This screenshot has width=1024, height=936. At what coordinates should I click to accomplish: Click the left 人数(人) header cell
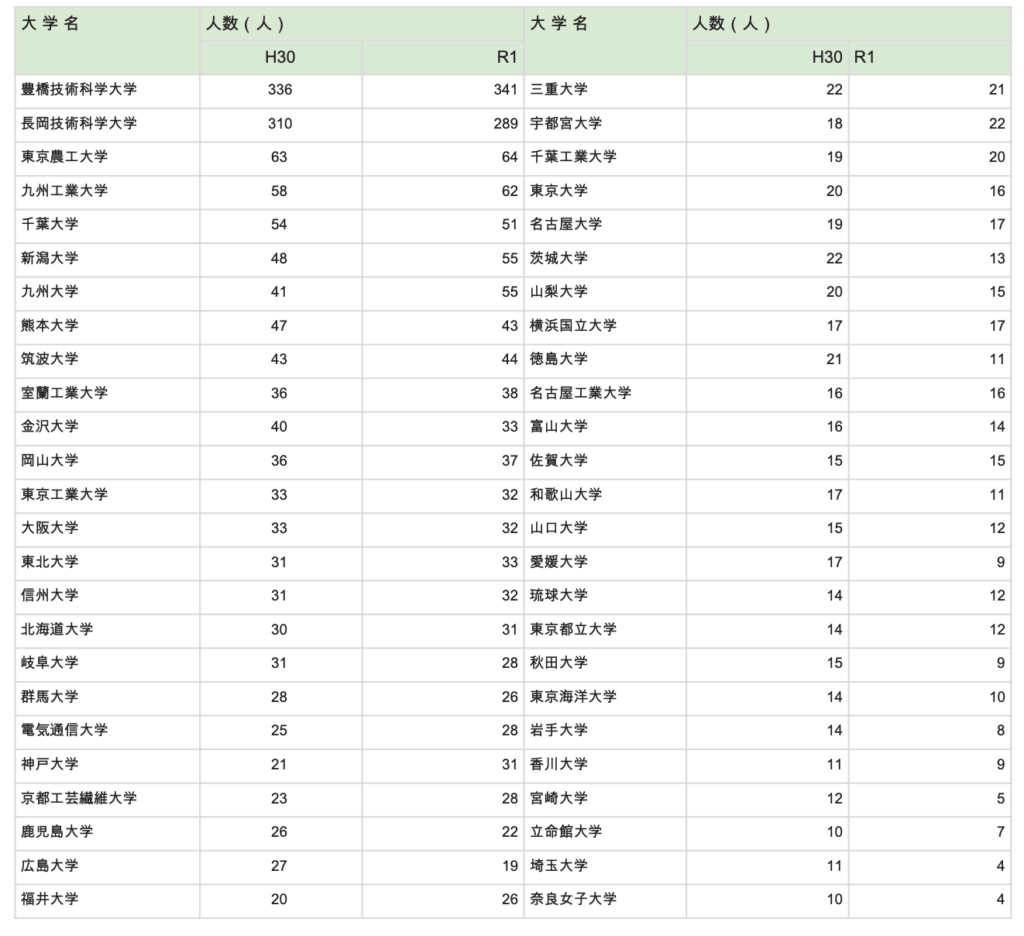point(240,24)
